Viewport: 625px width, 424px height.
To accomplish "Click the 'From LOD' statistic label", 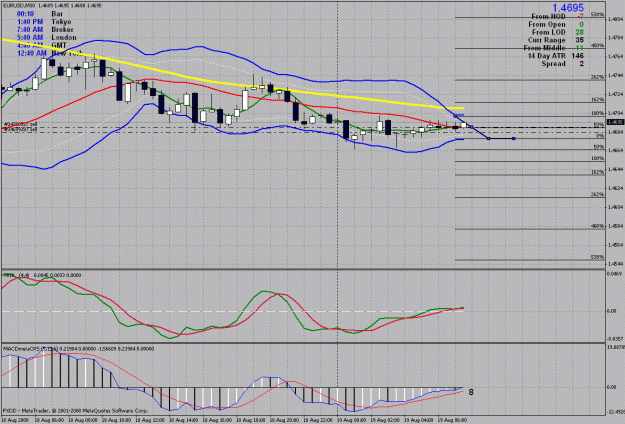I will click(548, 32).
